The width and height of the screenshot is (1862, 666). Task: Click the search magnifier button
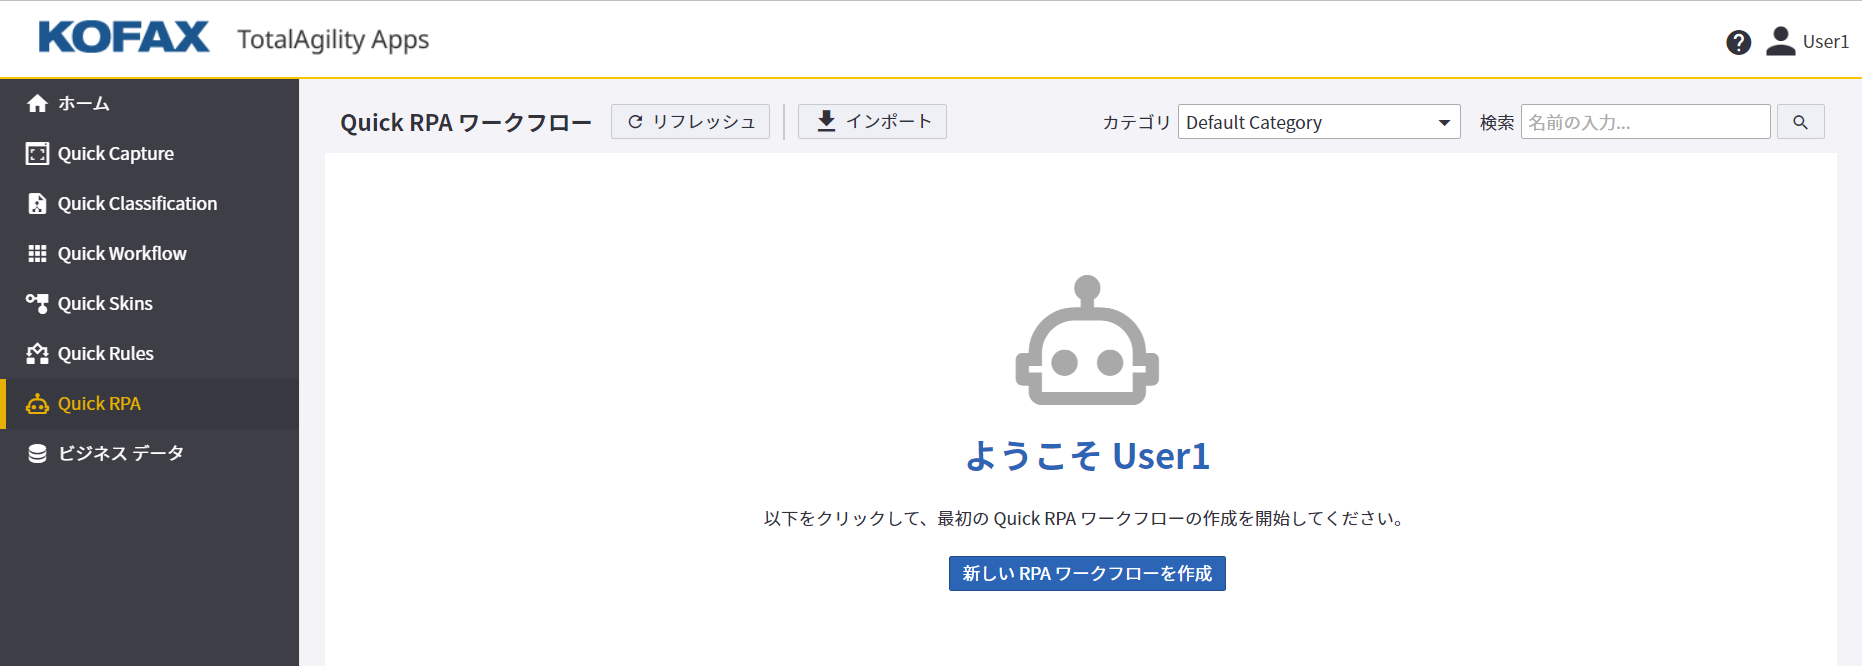(x=1800, y=122)
